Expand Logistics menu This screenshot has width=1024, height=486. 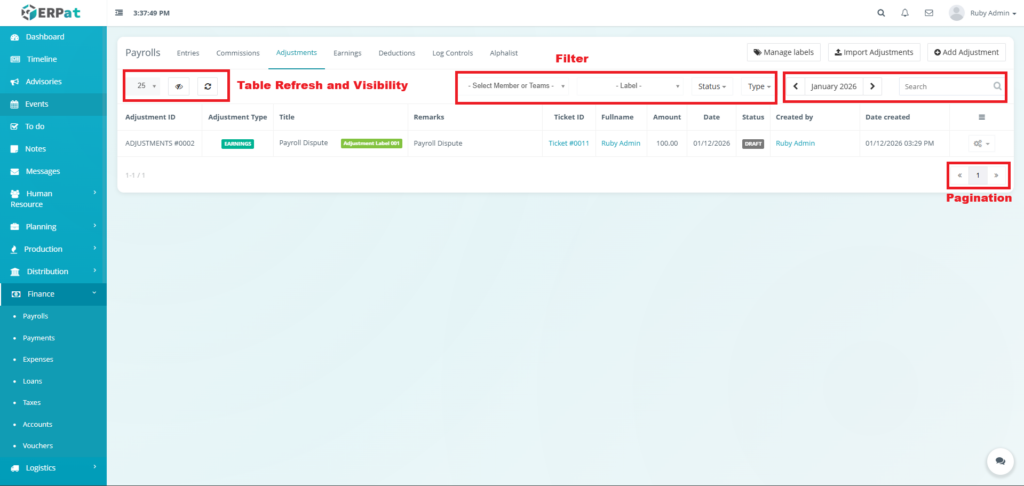tap(53, 468)
